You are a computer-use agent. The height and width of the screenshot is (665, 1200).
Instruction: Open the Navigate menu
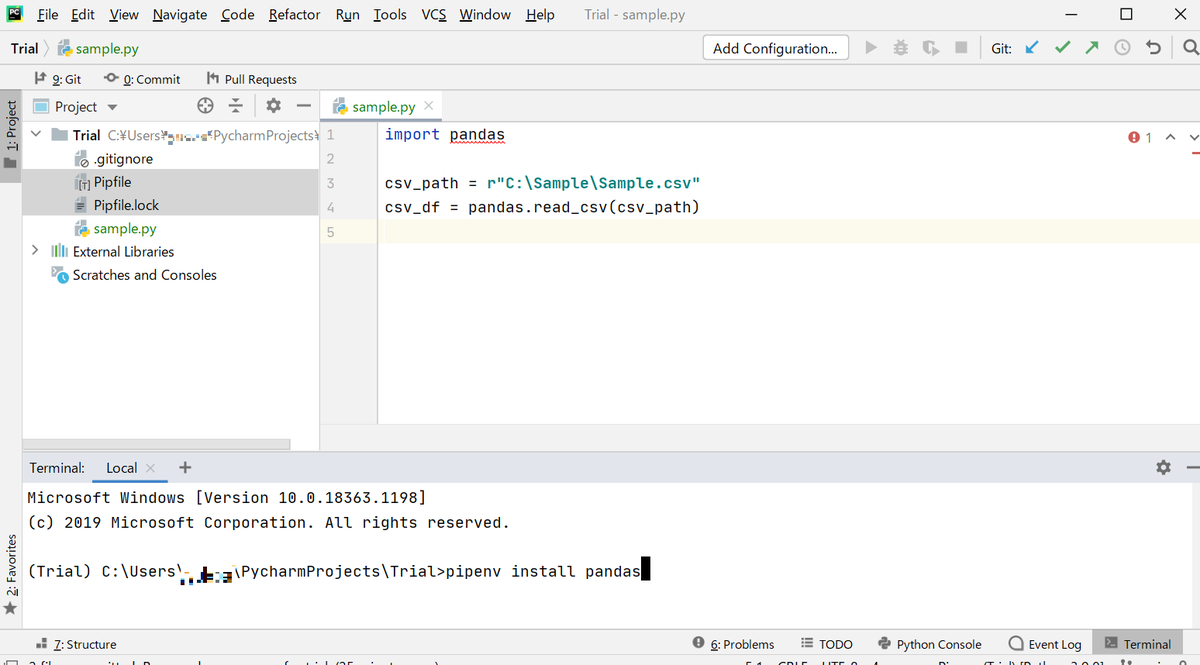tap(180, 15)
